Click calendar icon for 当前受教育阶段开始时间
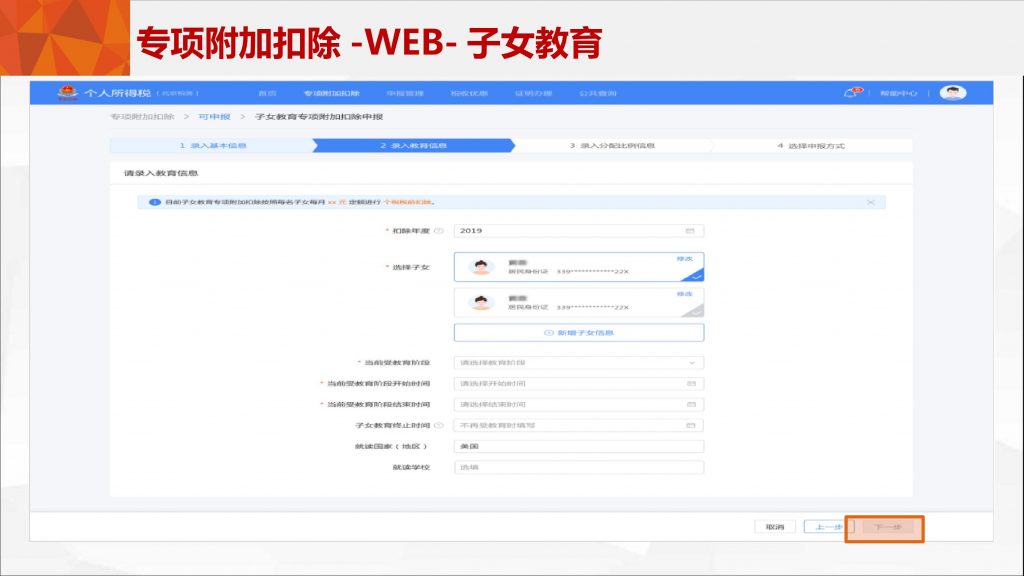The image size is (1024, 576). pos(689,383)
